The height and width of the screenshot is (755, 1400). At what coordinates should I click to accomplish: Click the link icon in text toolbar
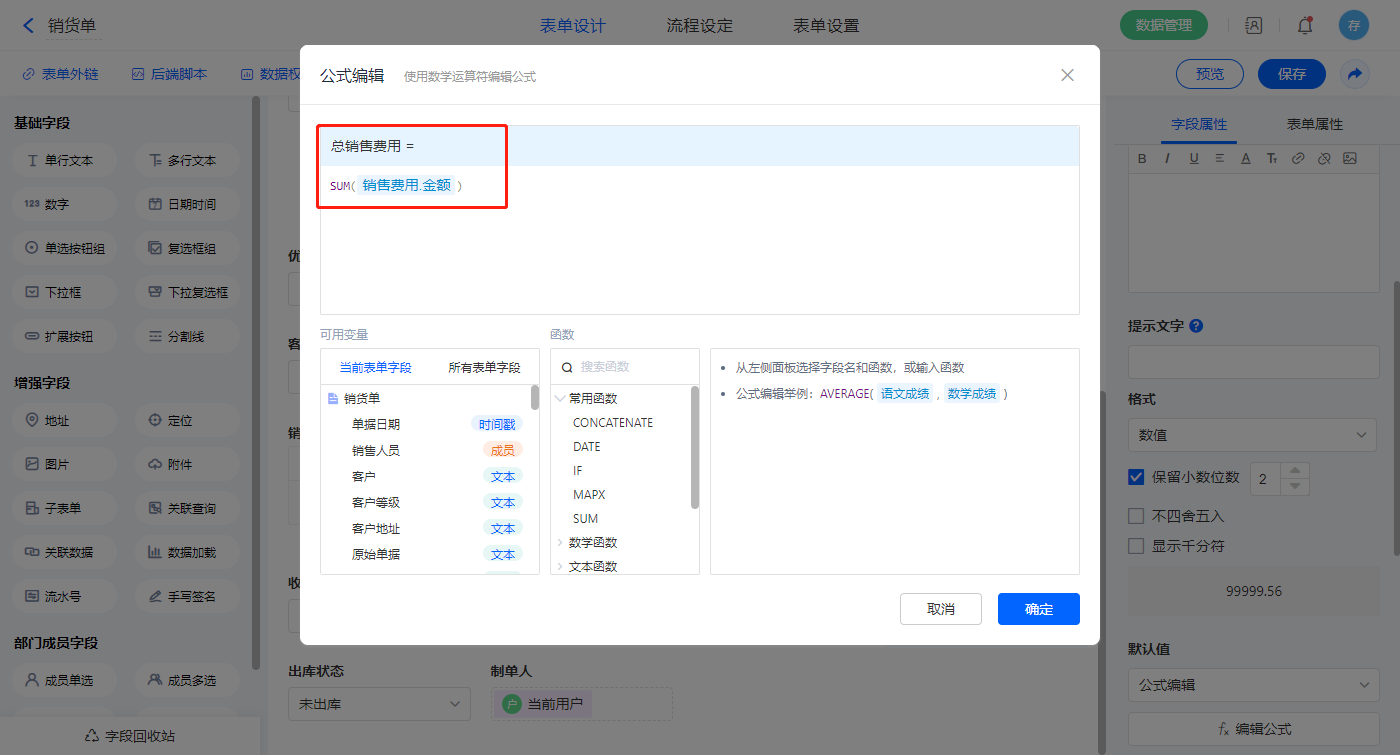(x=1297, y=158)
